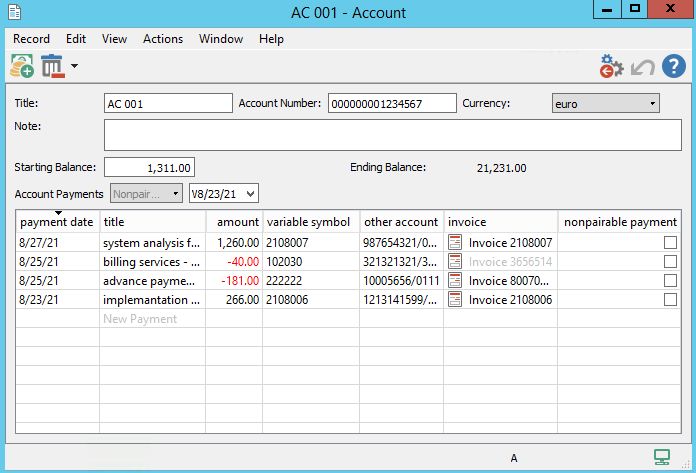The height and width of the screenshot is (473, 696).
Task: Click the document icon for Invoice 2108006
Action: (455, 300)
